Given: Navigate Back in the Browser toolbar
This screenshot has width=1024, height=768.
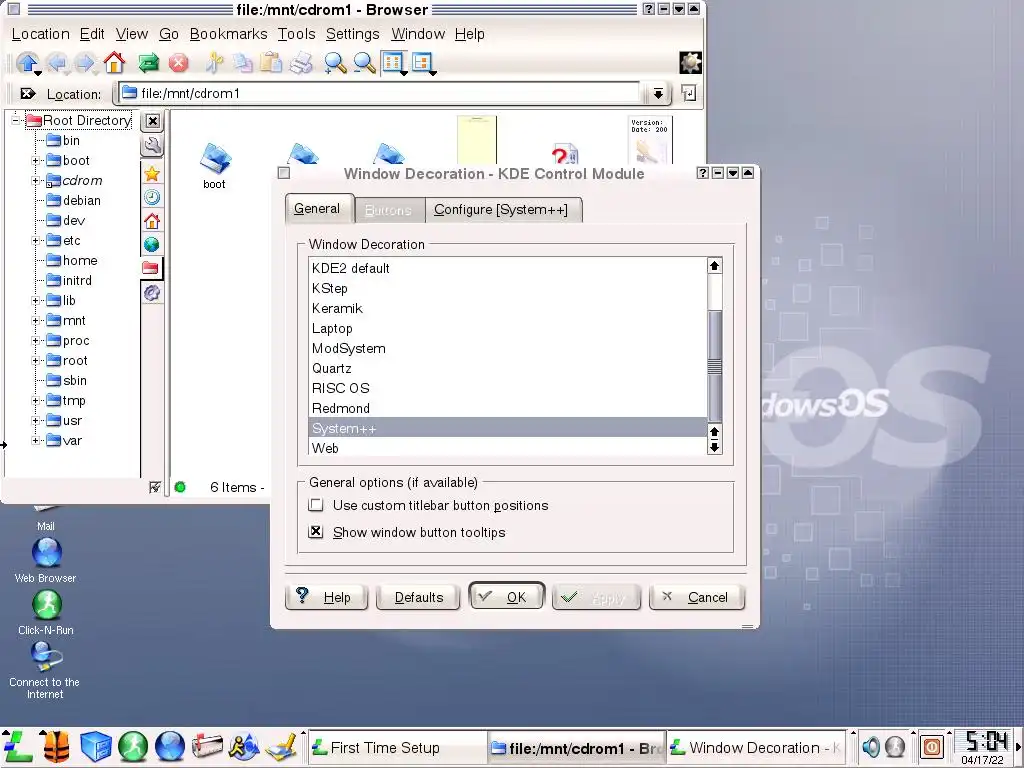Looking at the screenshot, I should click(57, 63).
